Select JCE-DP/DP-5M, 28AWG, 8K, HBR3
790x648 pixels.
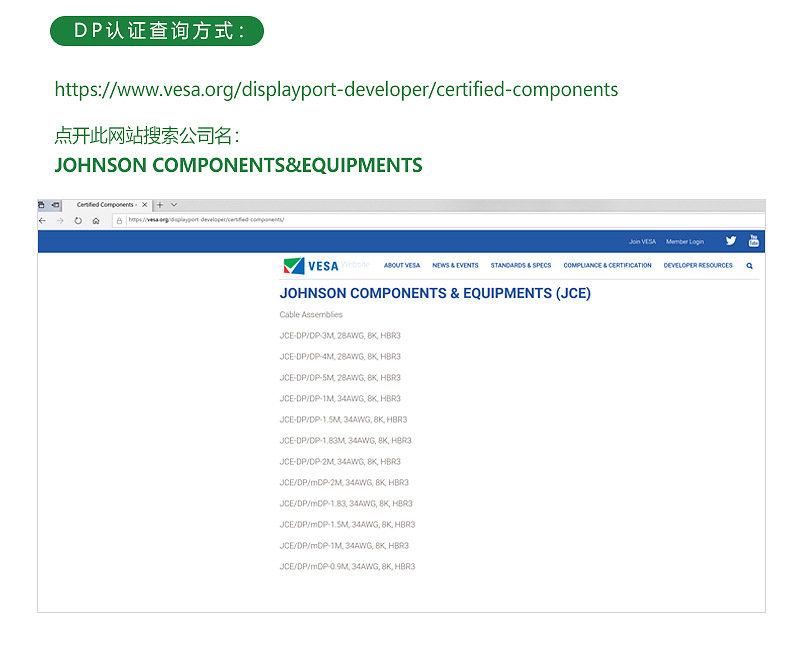click(340, 378)
